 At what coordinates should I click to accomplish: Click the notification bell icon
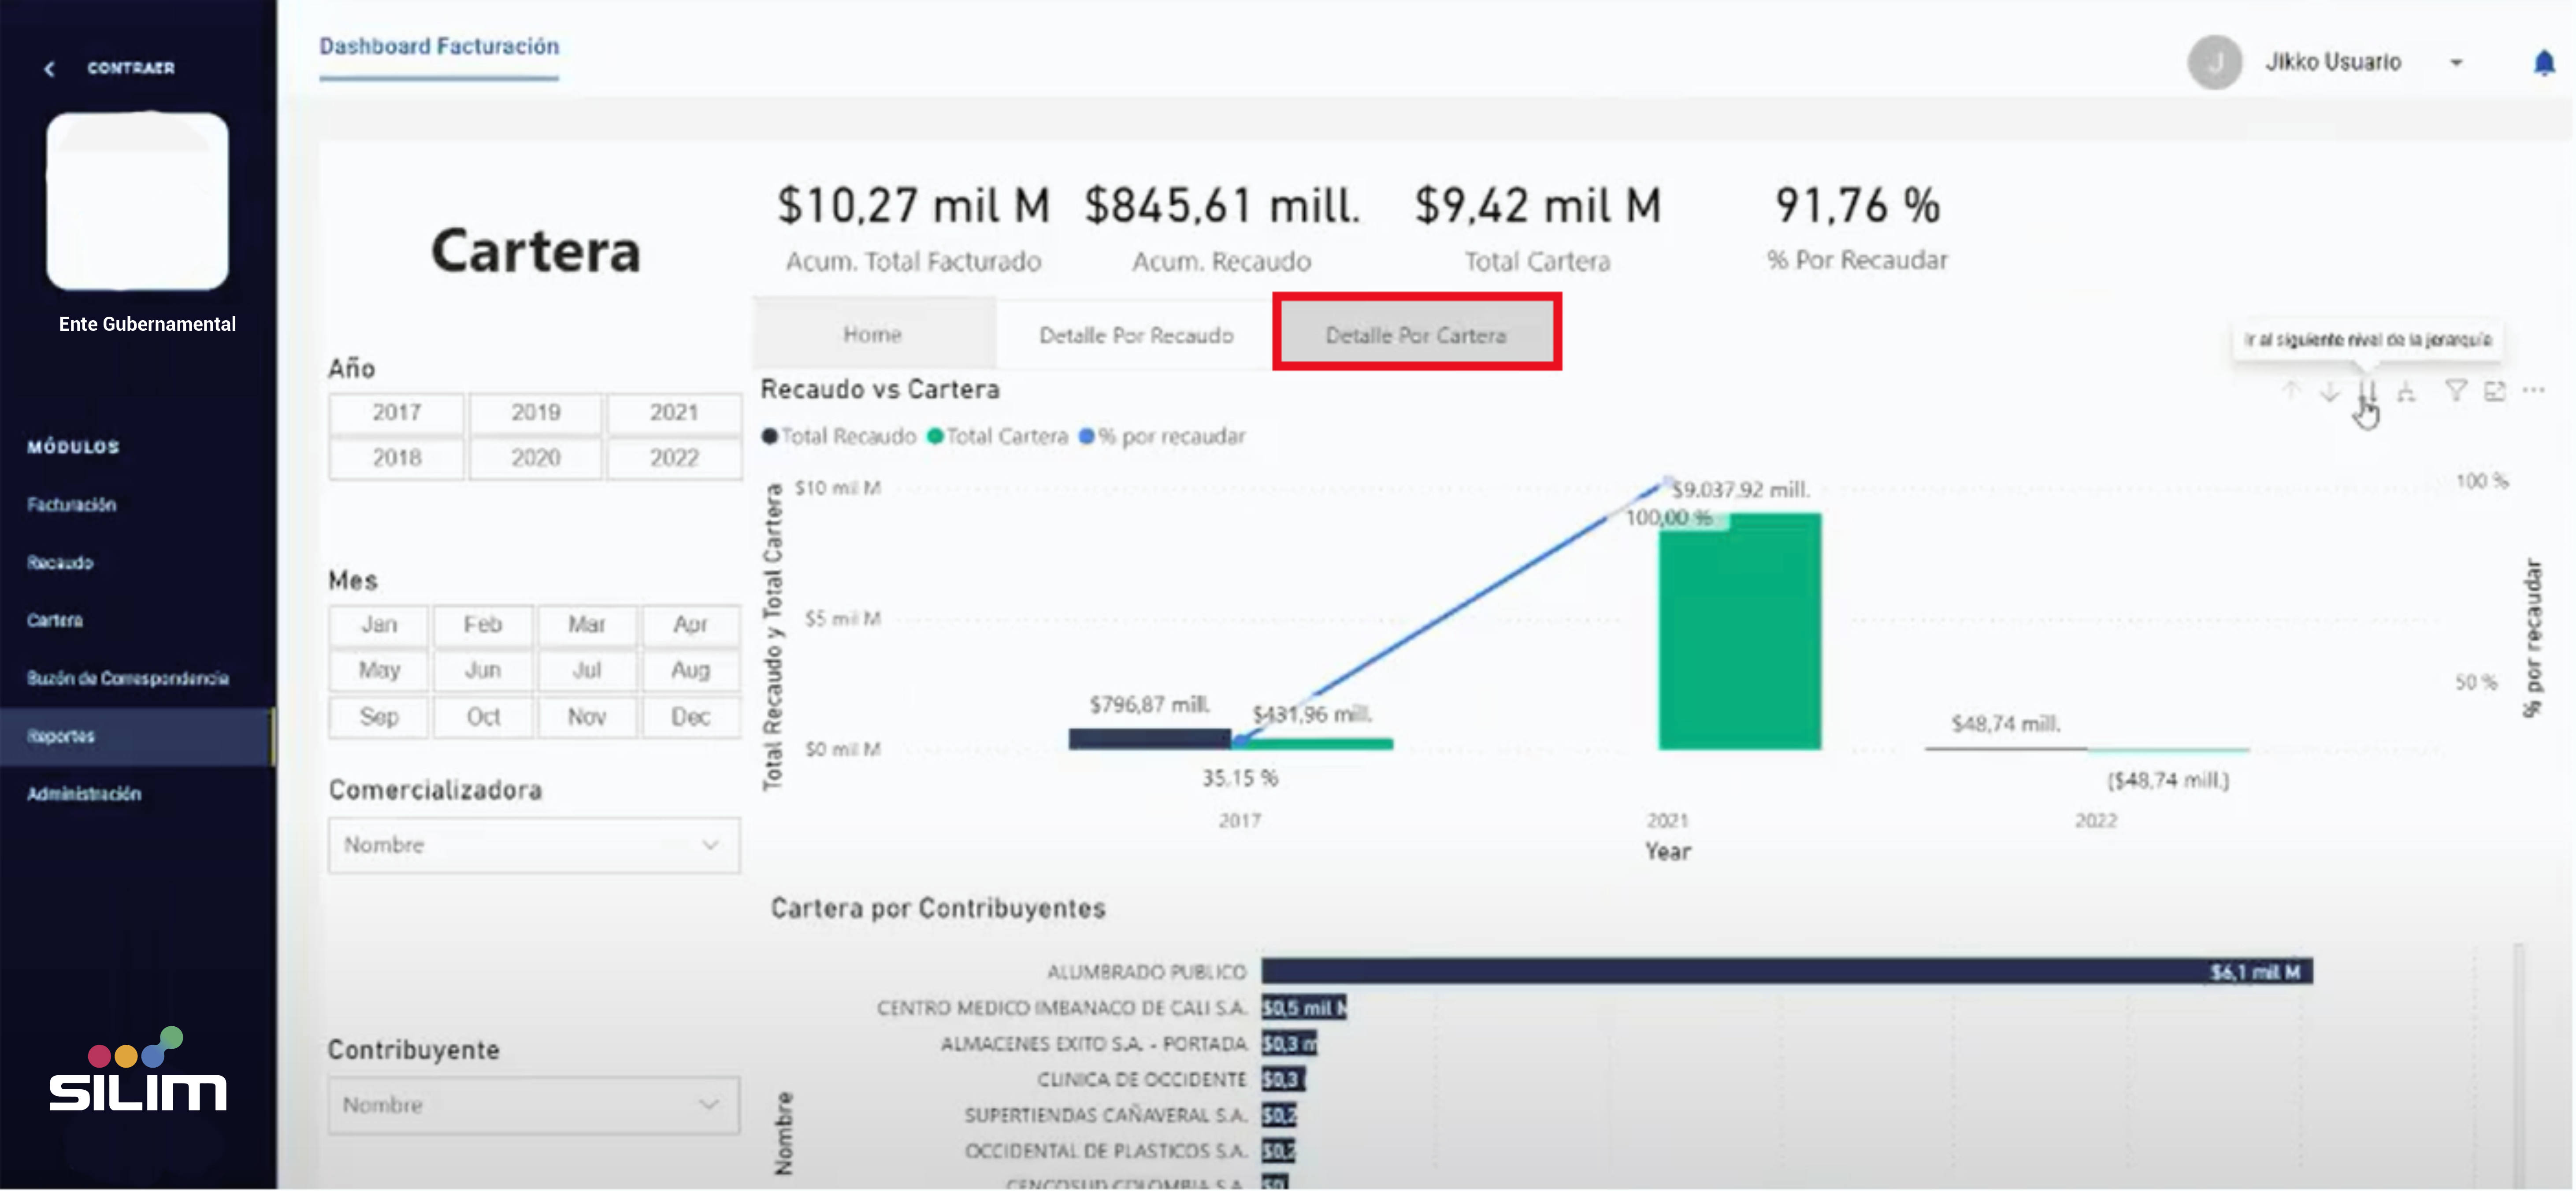(x=2543, y=63)
